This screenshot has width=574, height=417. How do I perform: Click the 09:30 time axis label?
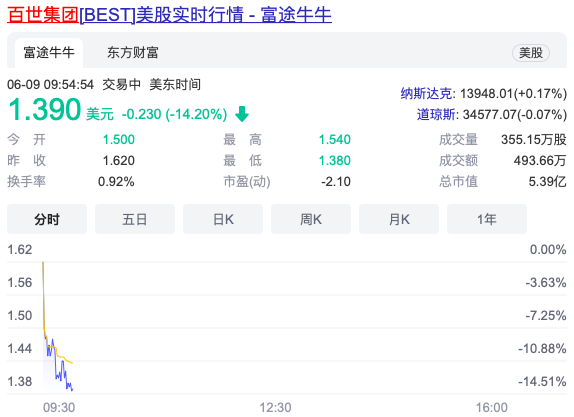pos(59,407)
